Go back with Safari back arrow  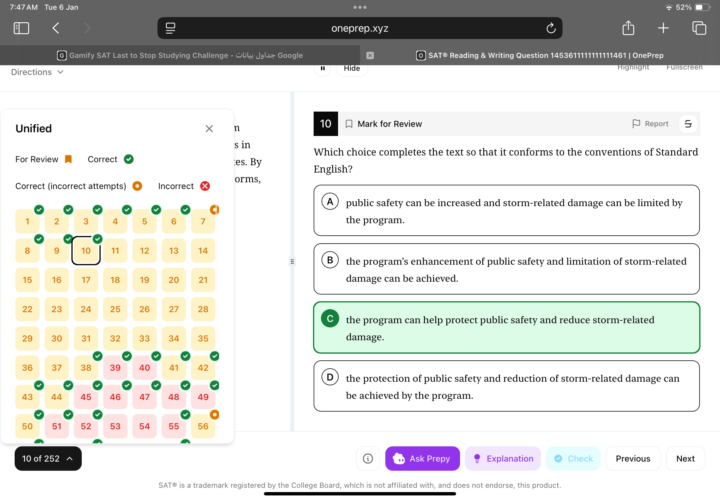click(55, 28)
